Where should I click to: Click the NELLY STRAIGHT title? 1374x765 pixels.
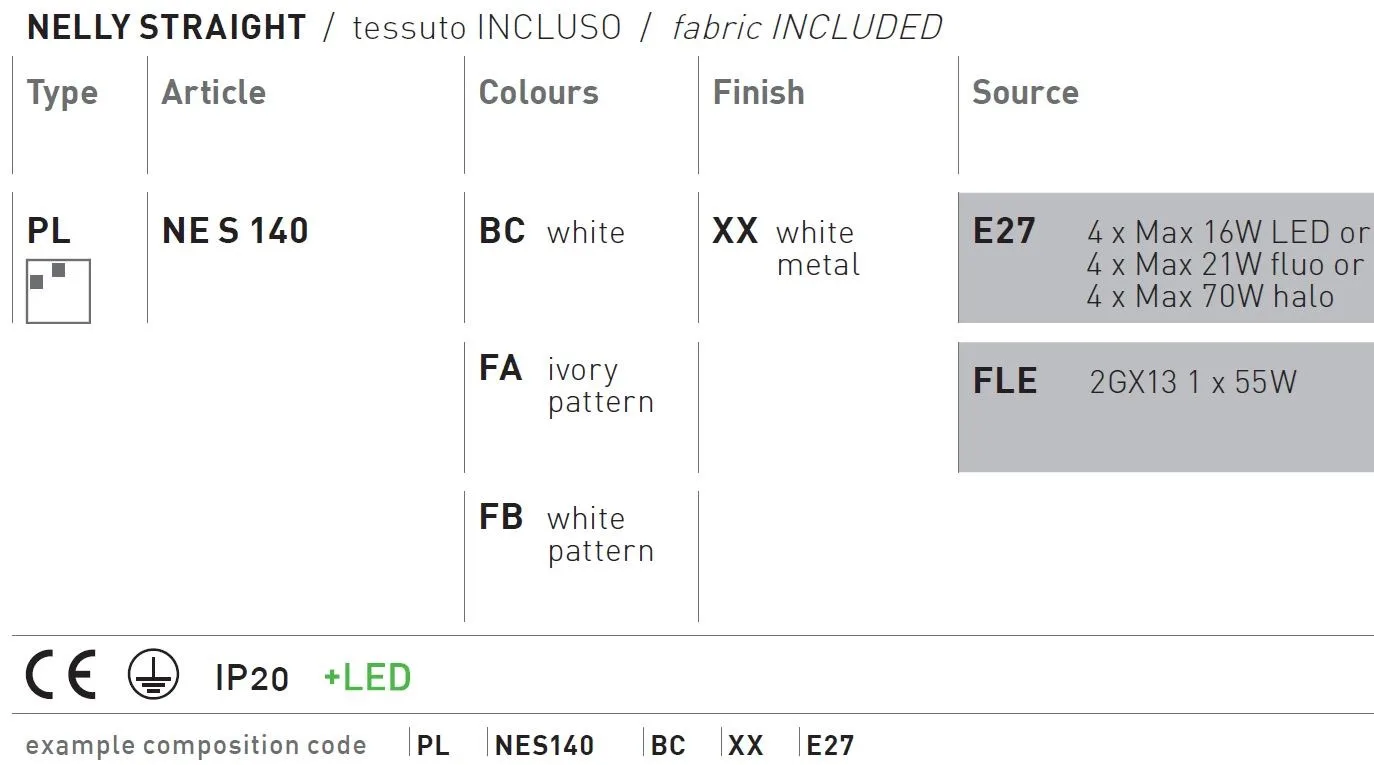[x=167, y=27]
